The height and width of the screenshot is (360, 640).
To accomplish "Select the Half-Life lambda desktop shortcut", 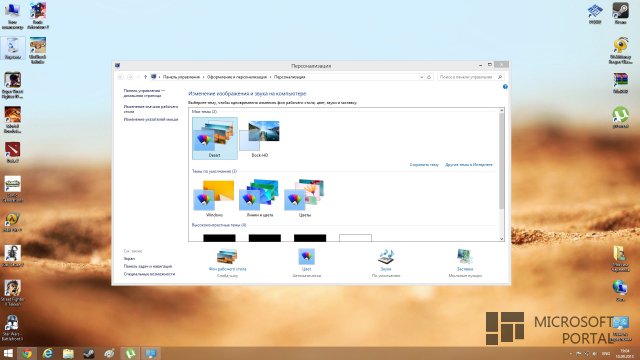I will tap(13, 222).
